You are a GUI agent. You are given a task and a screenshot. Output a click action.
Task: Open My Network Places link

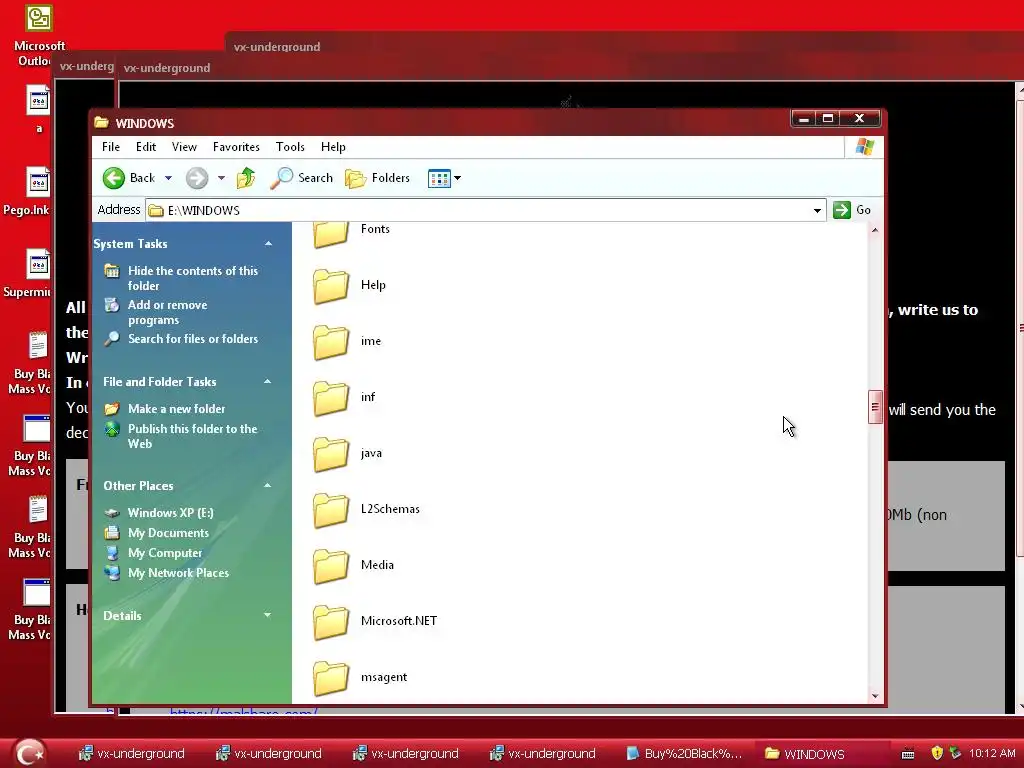178,573
